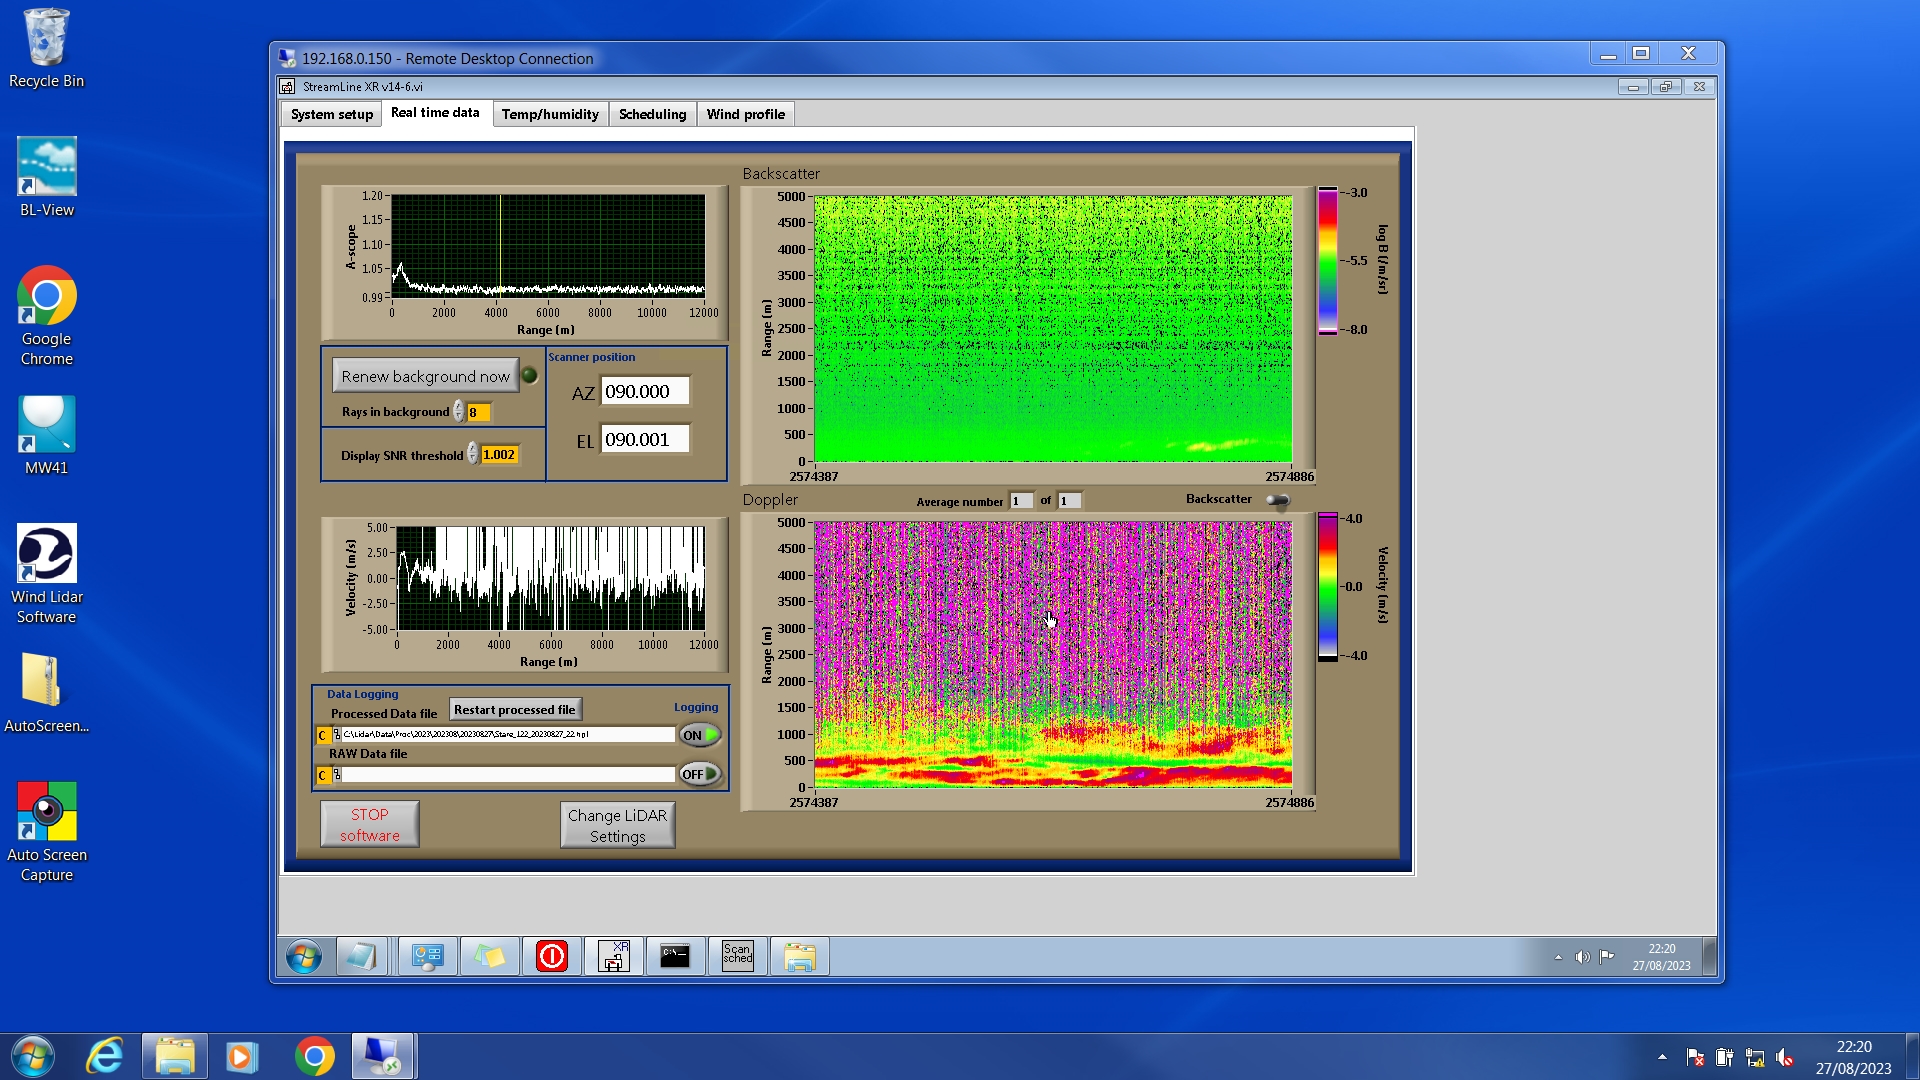The height and width of the screenshot is (1080, 1920).
Task: Flip the Backscatter switch above Doppler plot
Action: 1278,500
